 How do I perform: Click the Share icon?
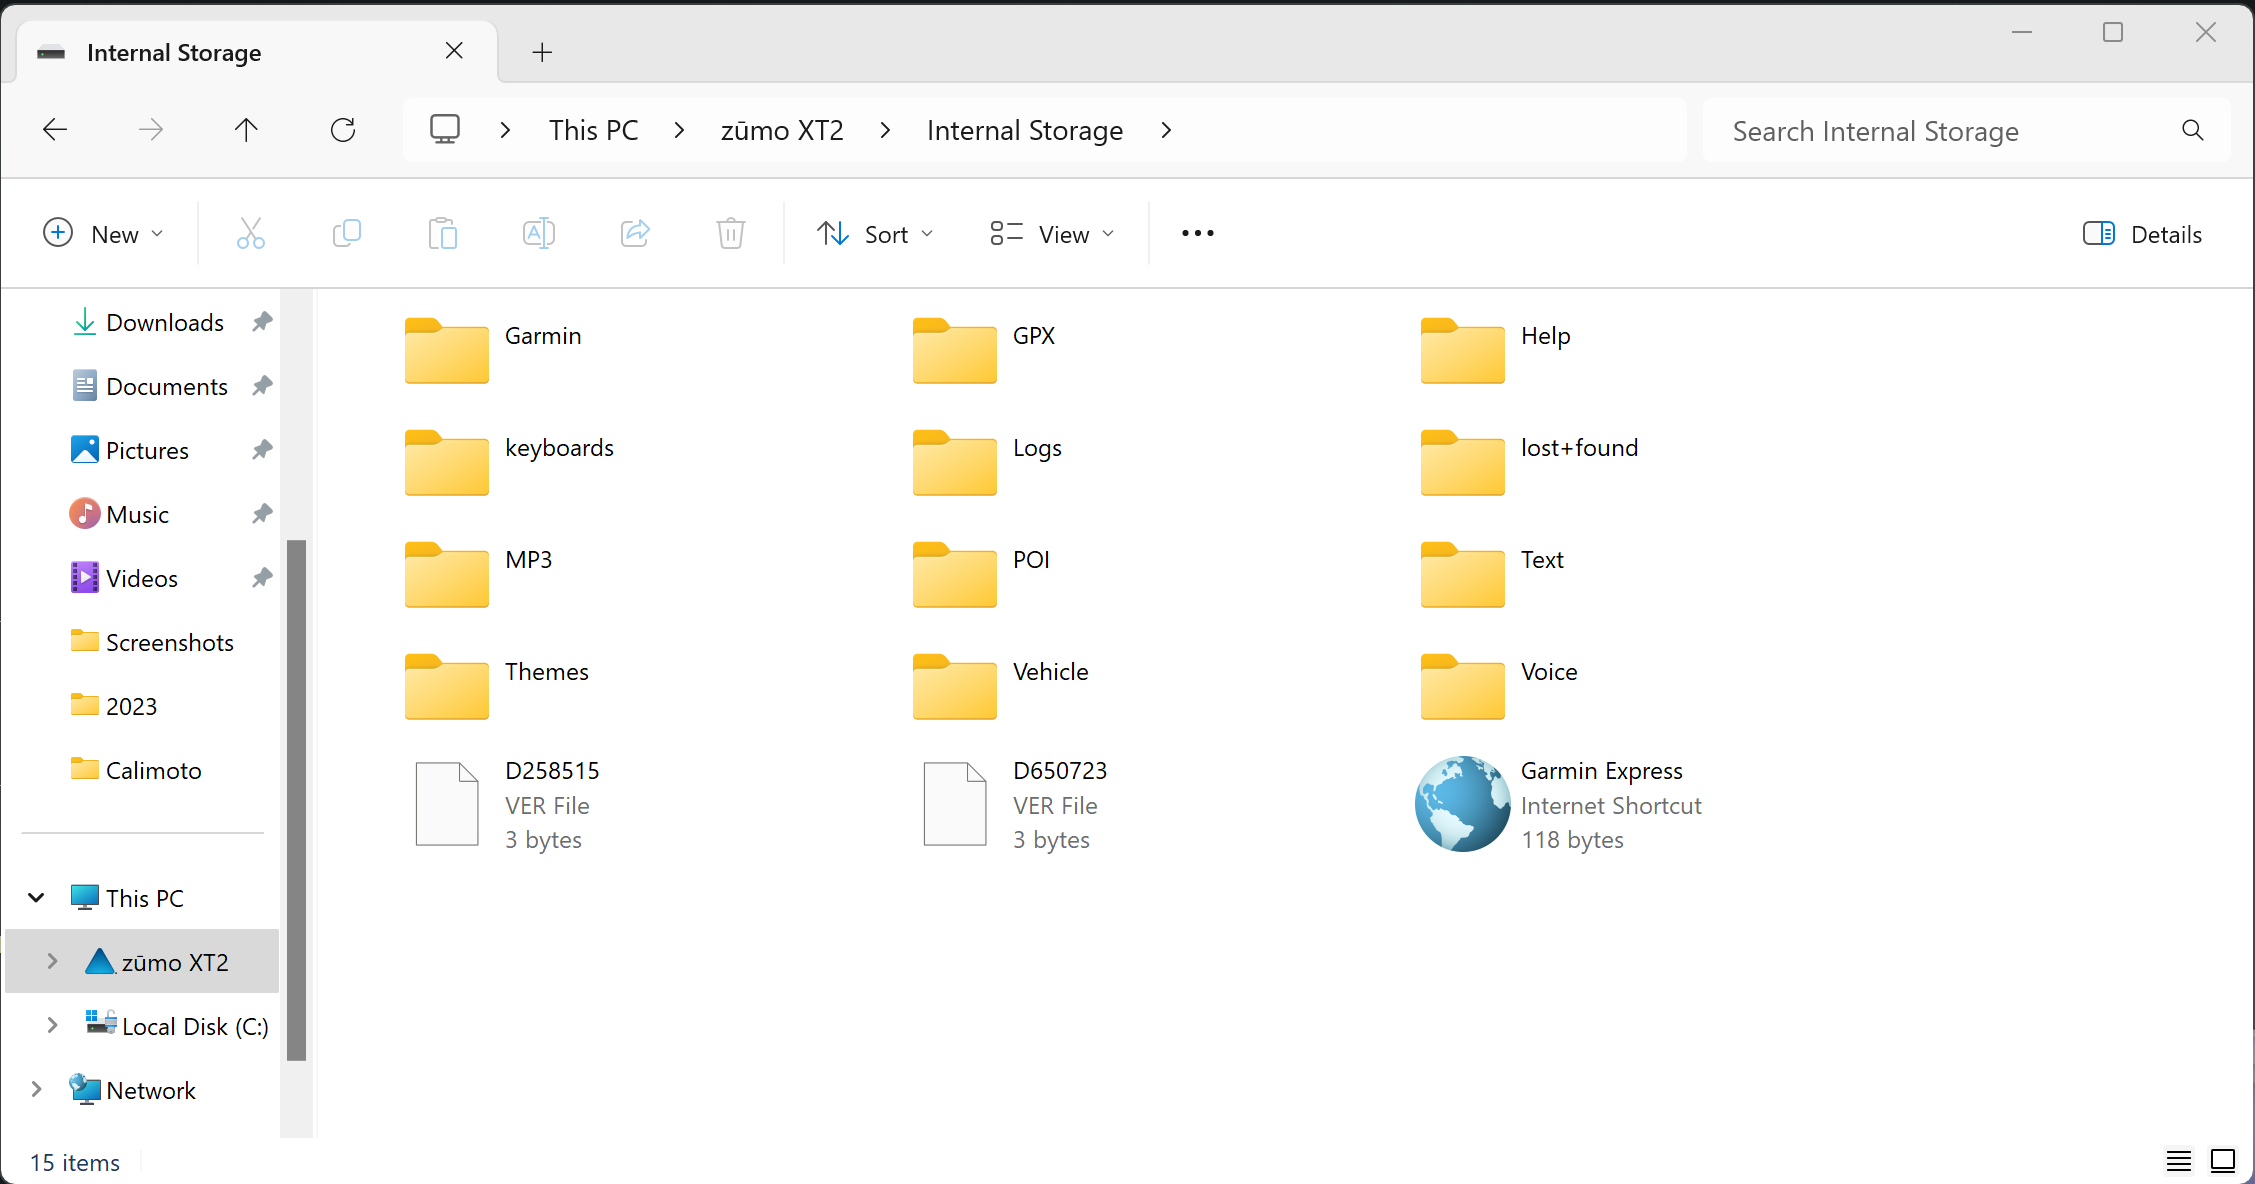click(635, 234)
